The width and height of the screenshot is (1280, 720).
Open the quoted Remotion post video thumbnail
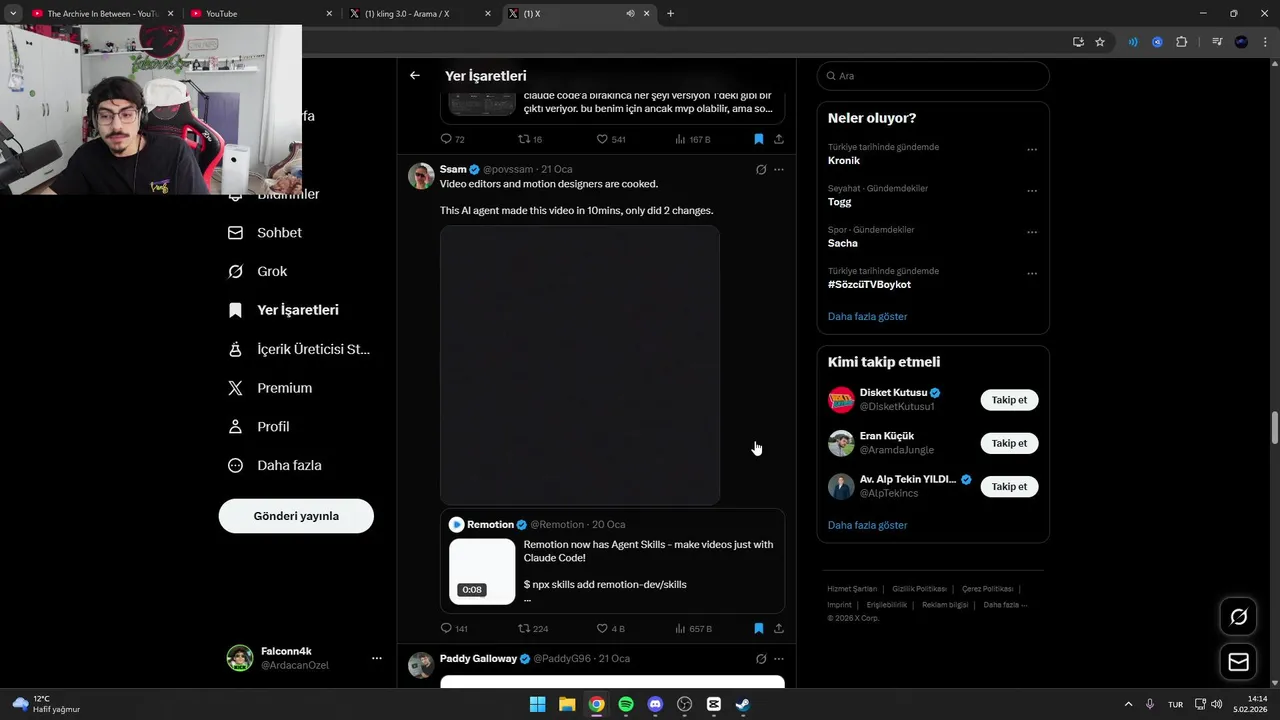482,572
